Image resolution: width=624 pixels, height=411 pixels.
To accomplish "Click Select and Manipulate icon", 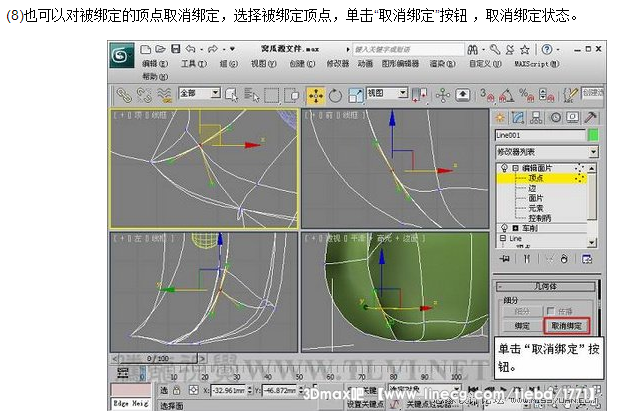I will pyautogui.click(x=443, y=95).
